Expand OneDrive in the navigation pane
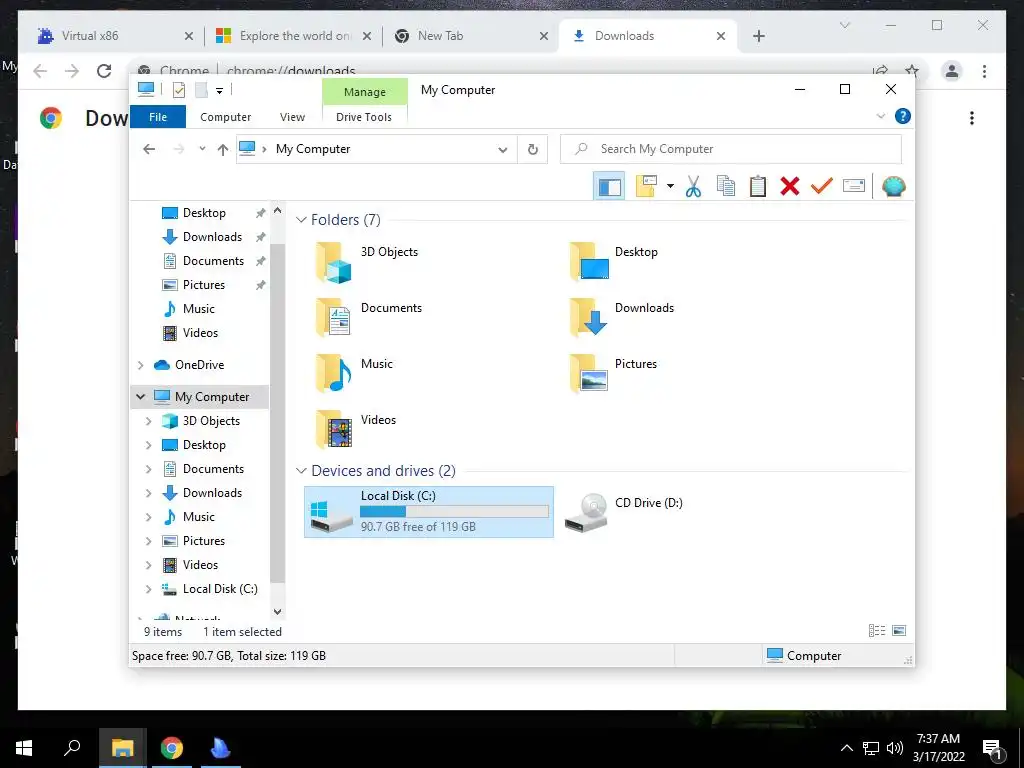Viewport: 1024px width, 768px height. (x=140, y=365)
